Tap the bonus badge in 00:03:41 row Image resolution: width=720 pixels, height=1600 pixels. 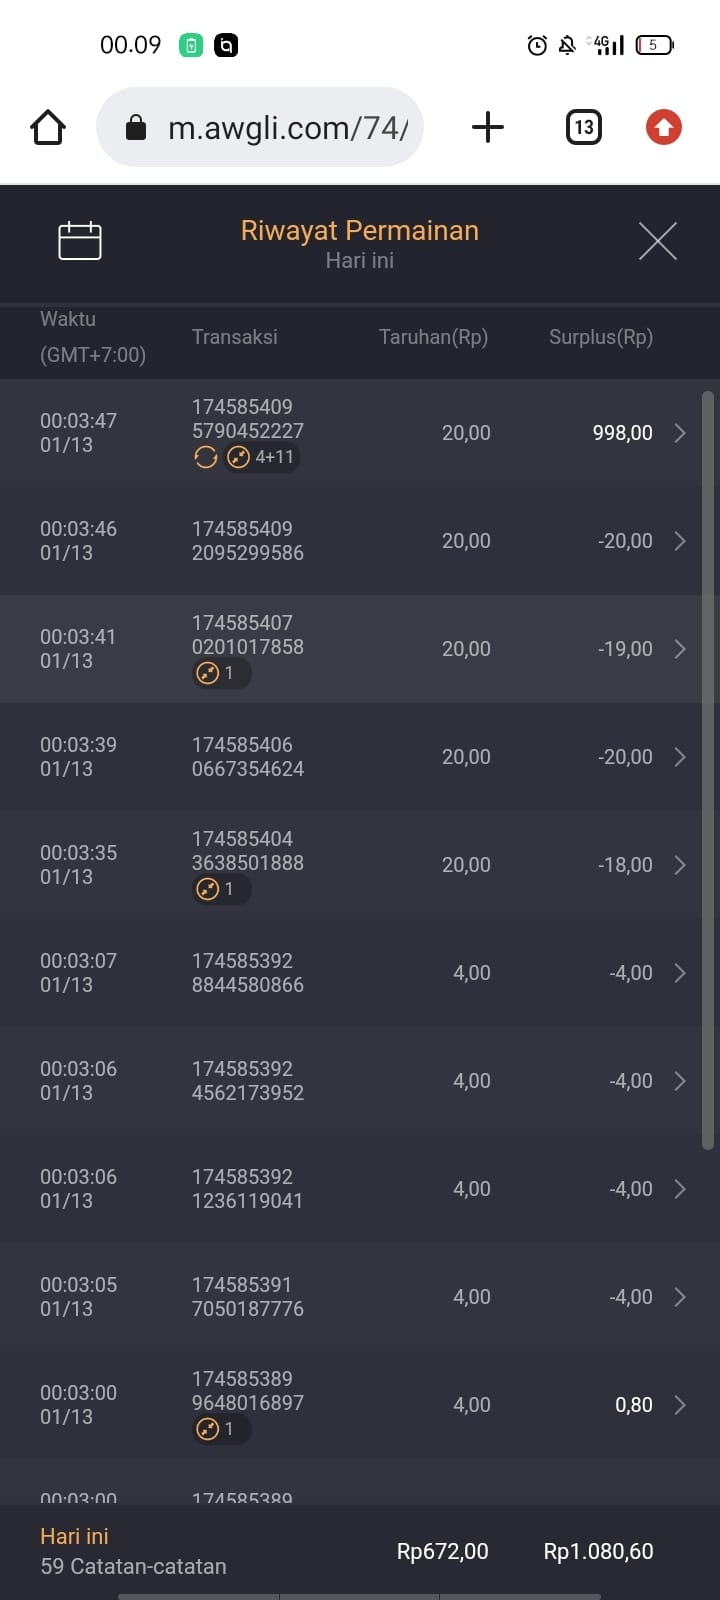(219, 673)
